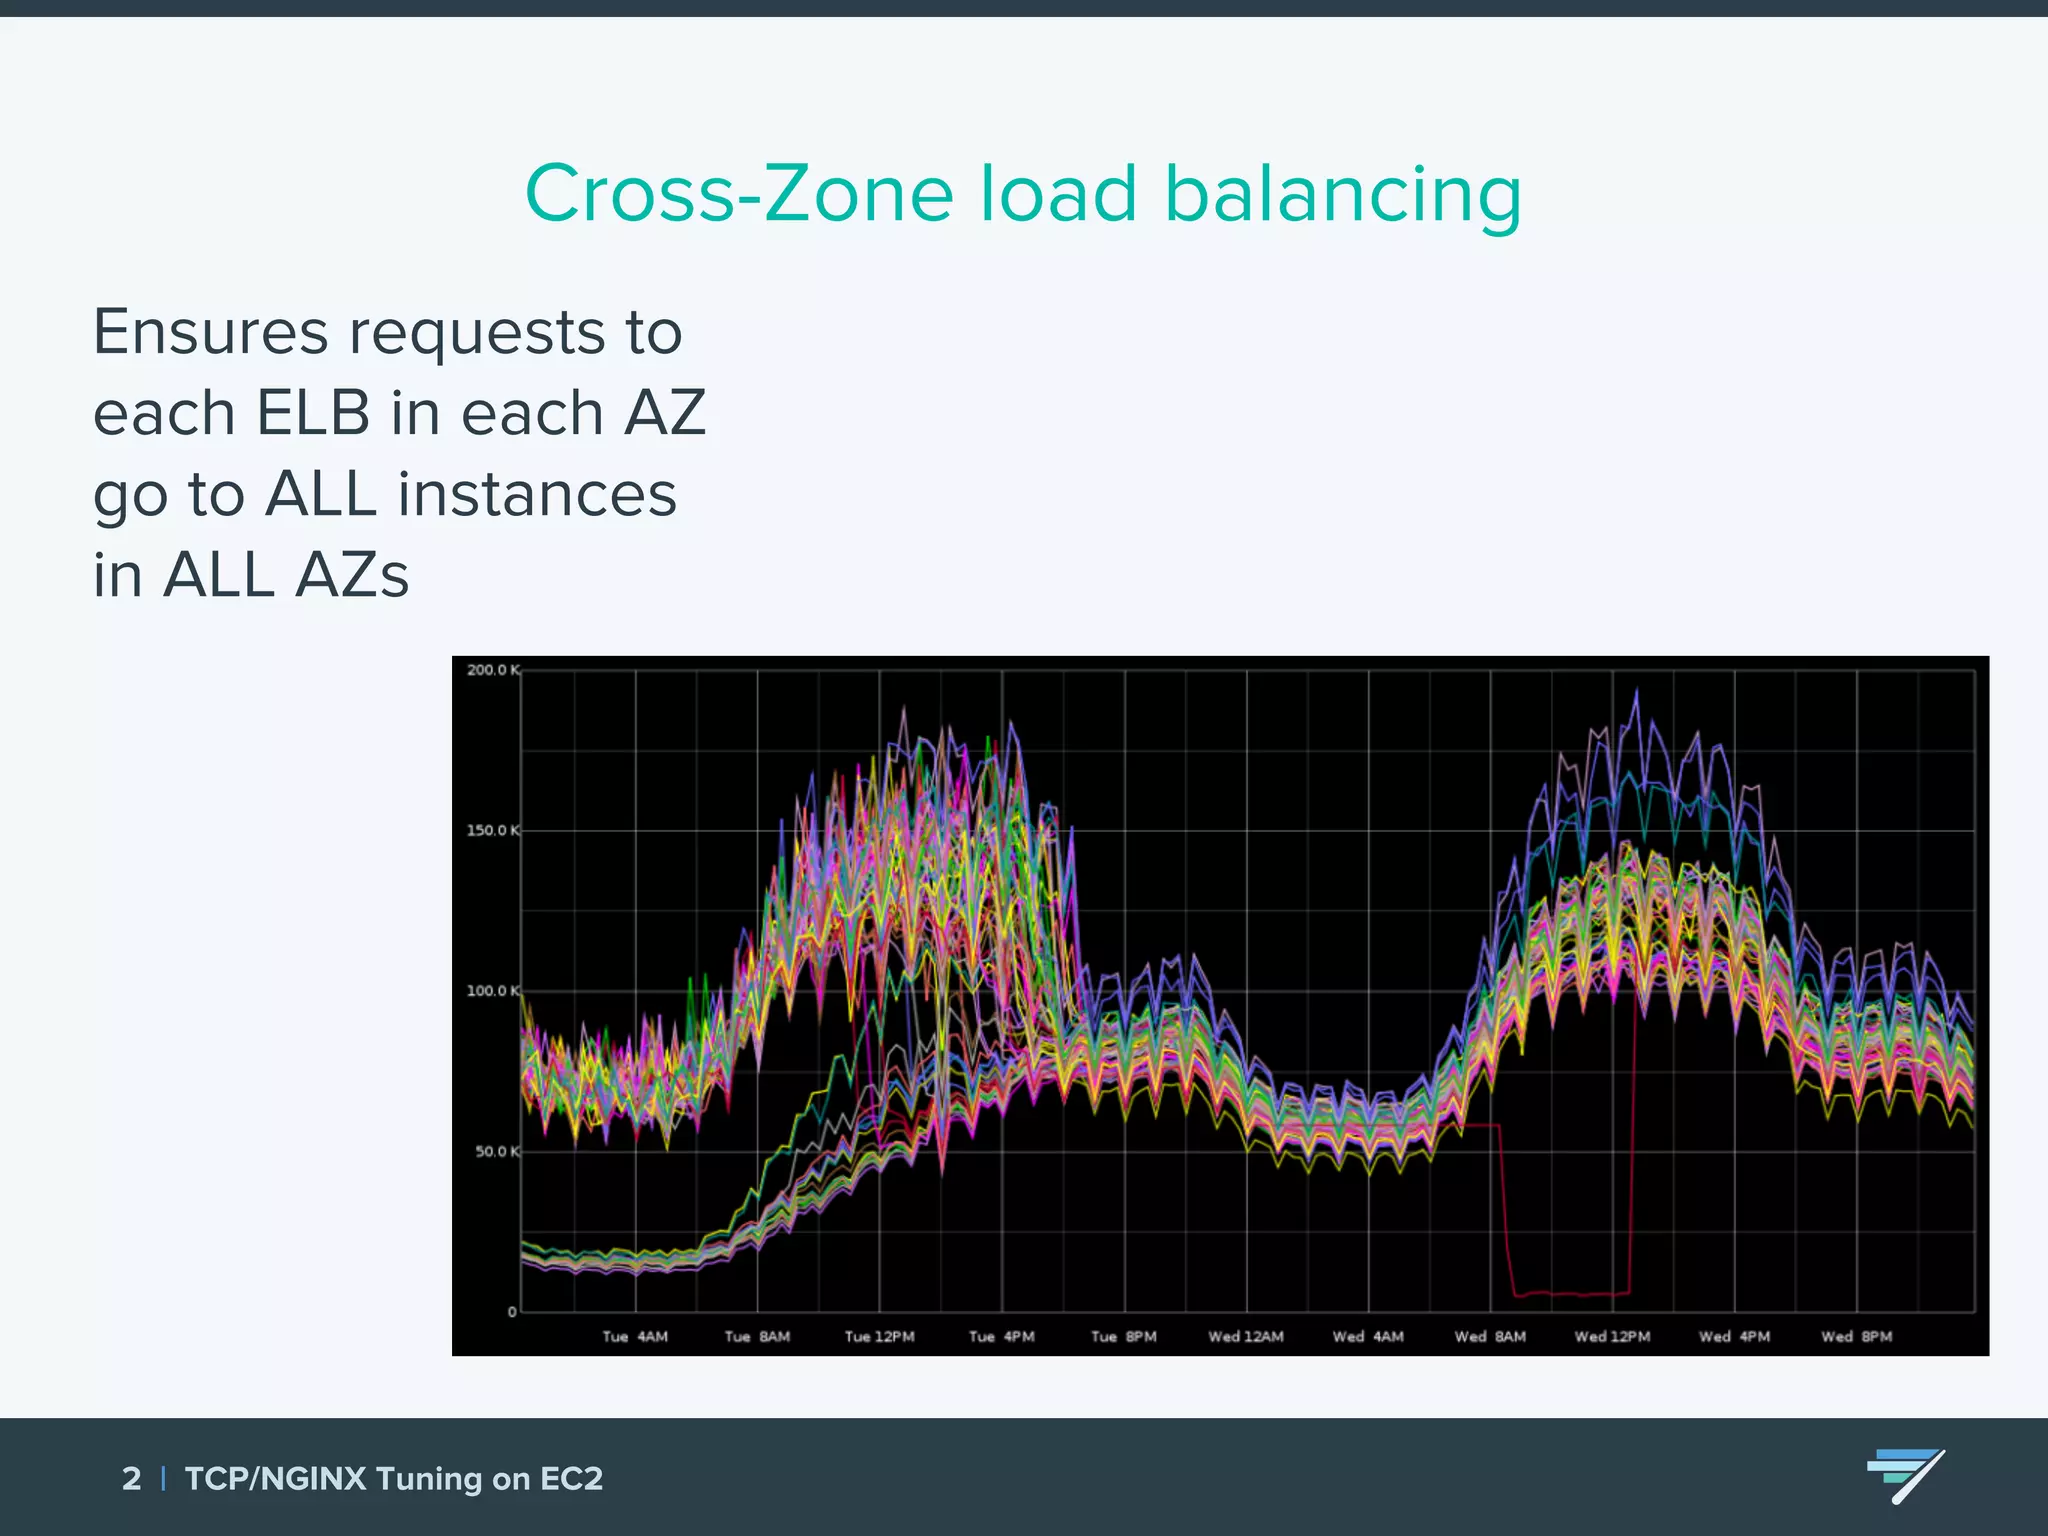Click the company logo in footer
This screenshot has height=1536, width=2048.
pyautogui.click(x=1906, y=1474)
